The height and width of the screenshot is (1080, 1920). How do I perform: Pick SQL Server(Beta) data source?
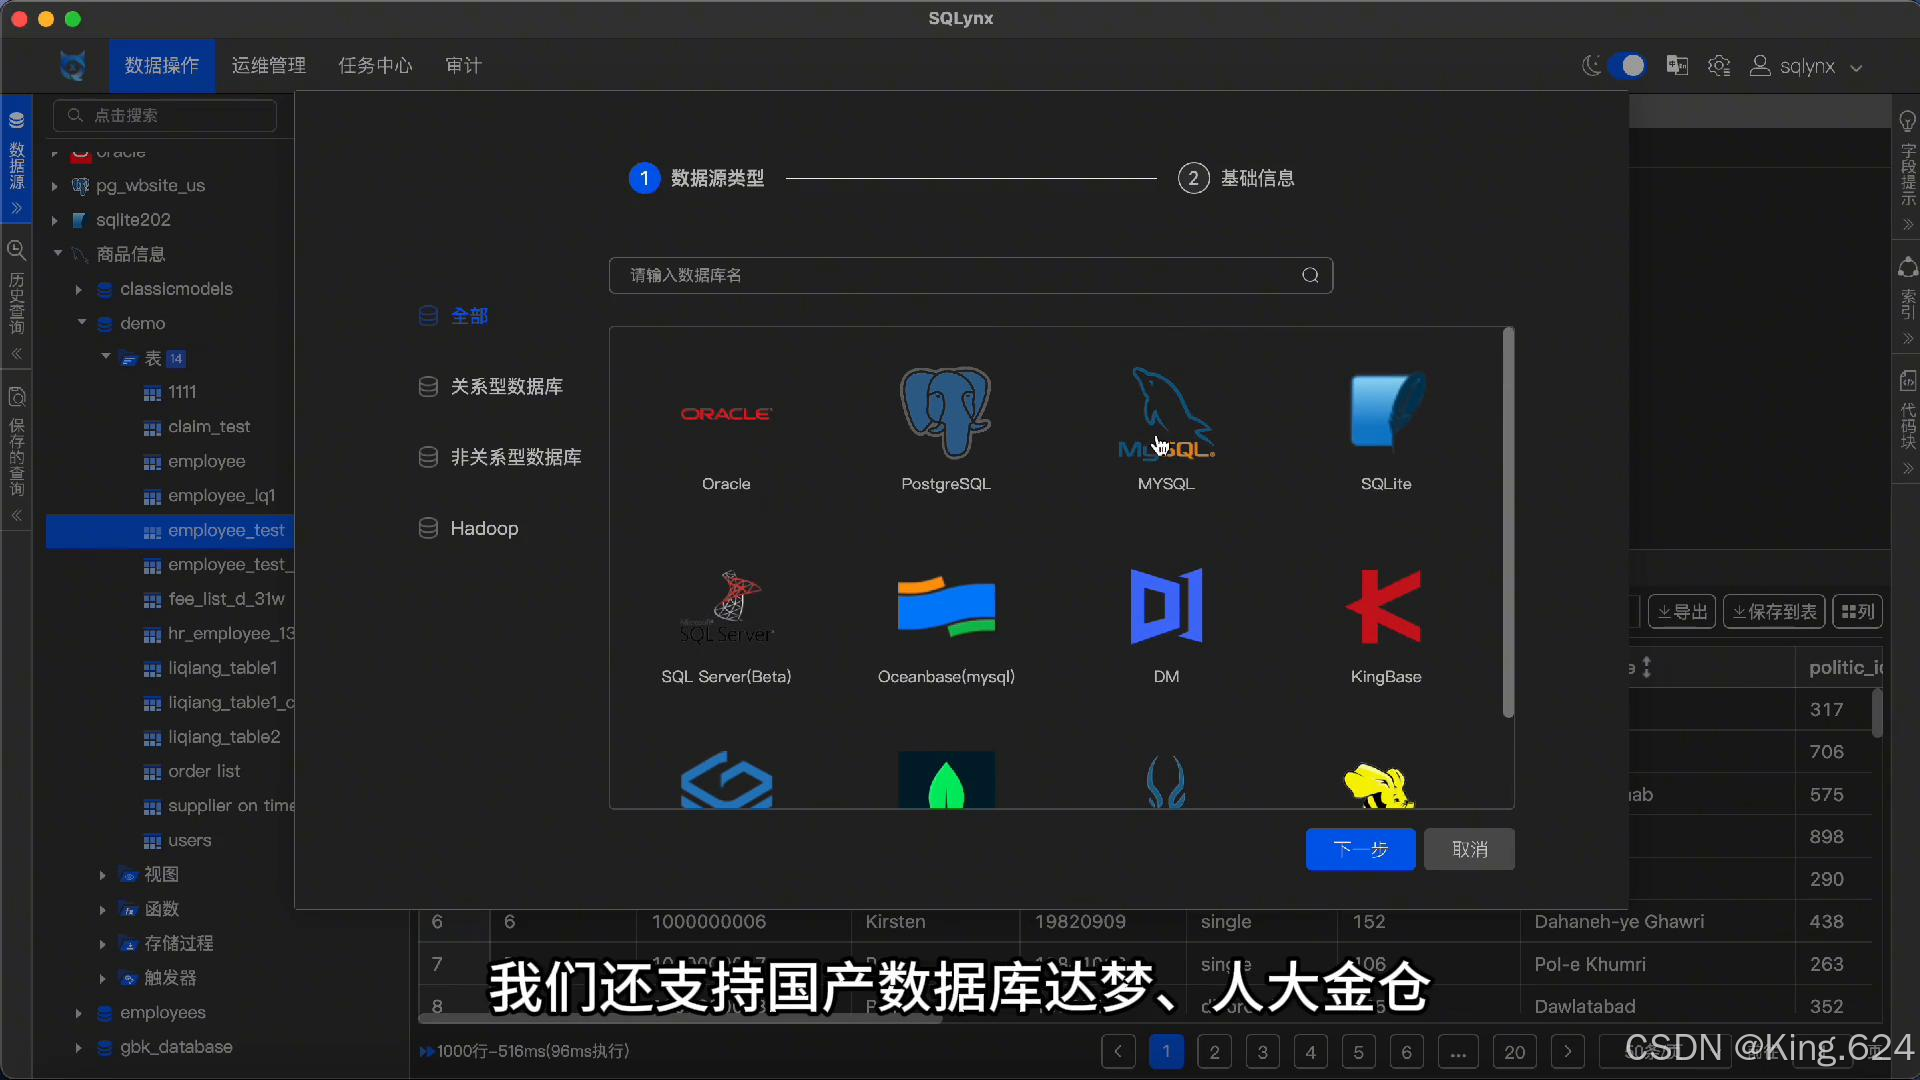[x=726, y=606]
